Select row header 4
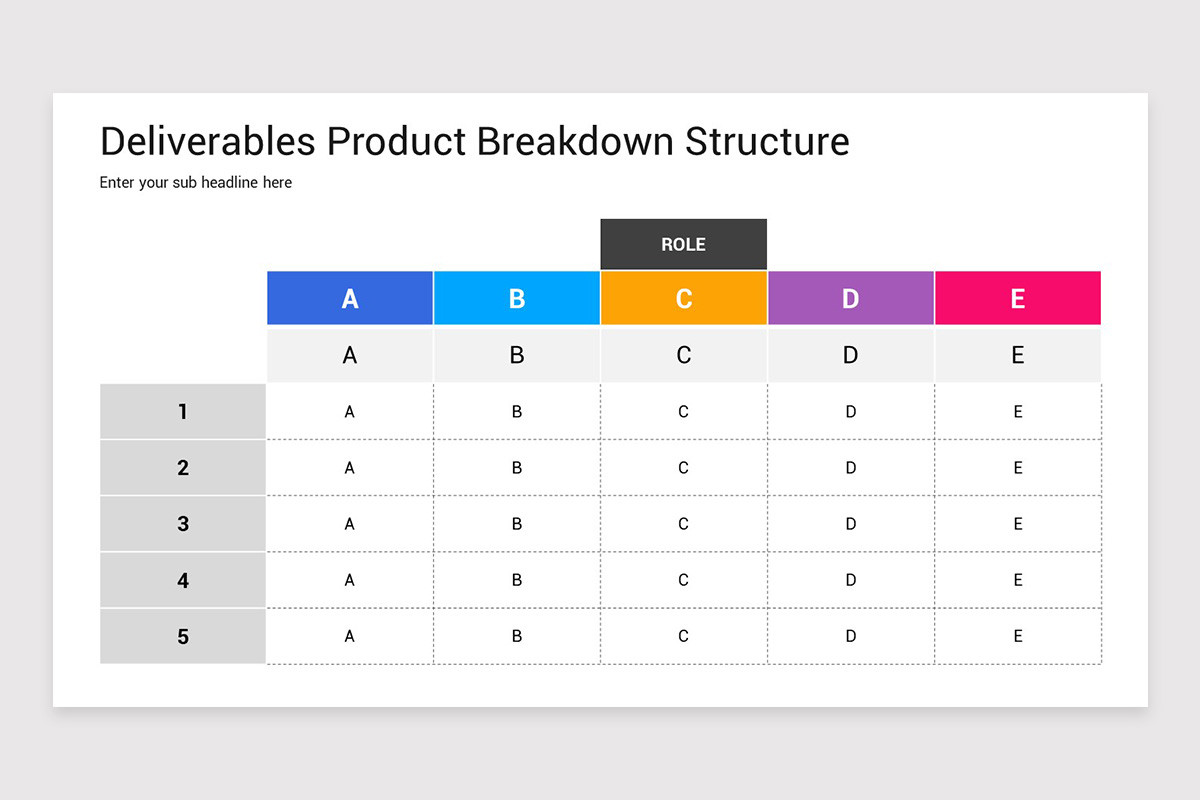The width and height of the screenshot is (1200, 800). pos(183,580)
